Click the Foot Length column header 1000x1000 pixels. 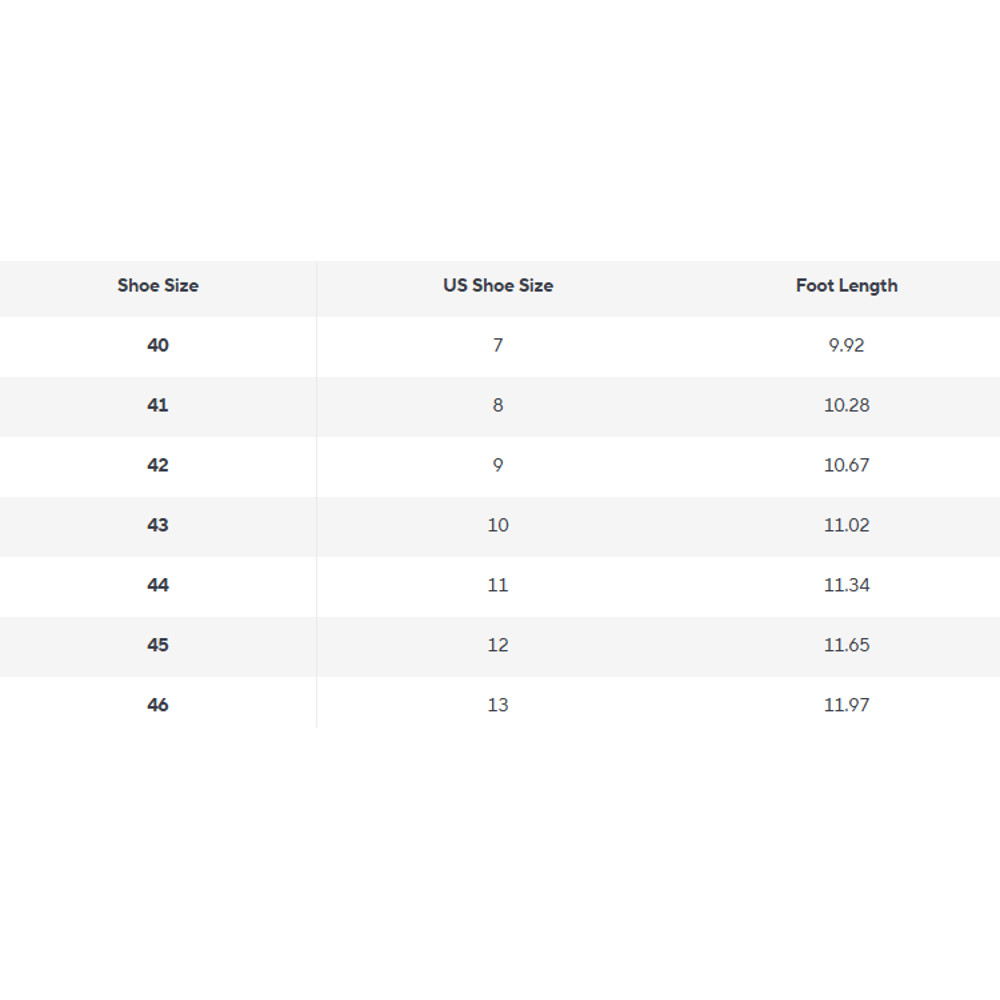click(x=847, y=285)
